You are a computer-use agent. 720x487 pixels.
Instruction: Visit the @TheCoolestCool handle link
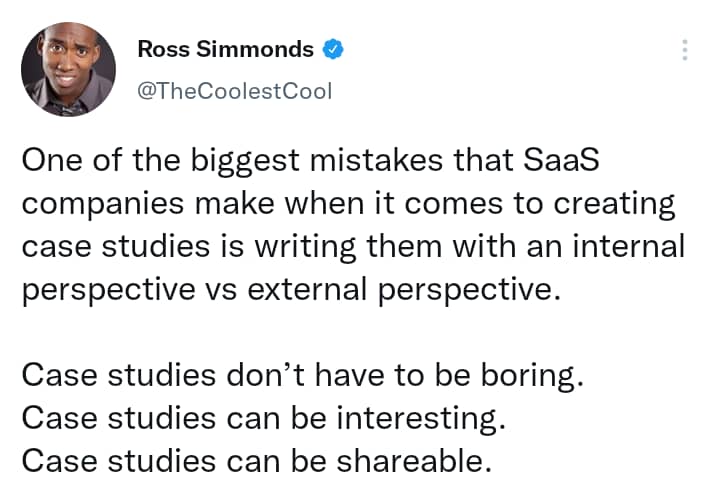(x=234, y=90)
